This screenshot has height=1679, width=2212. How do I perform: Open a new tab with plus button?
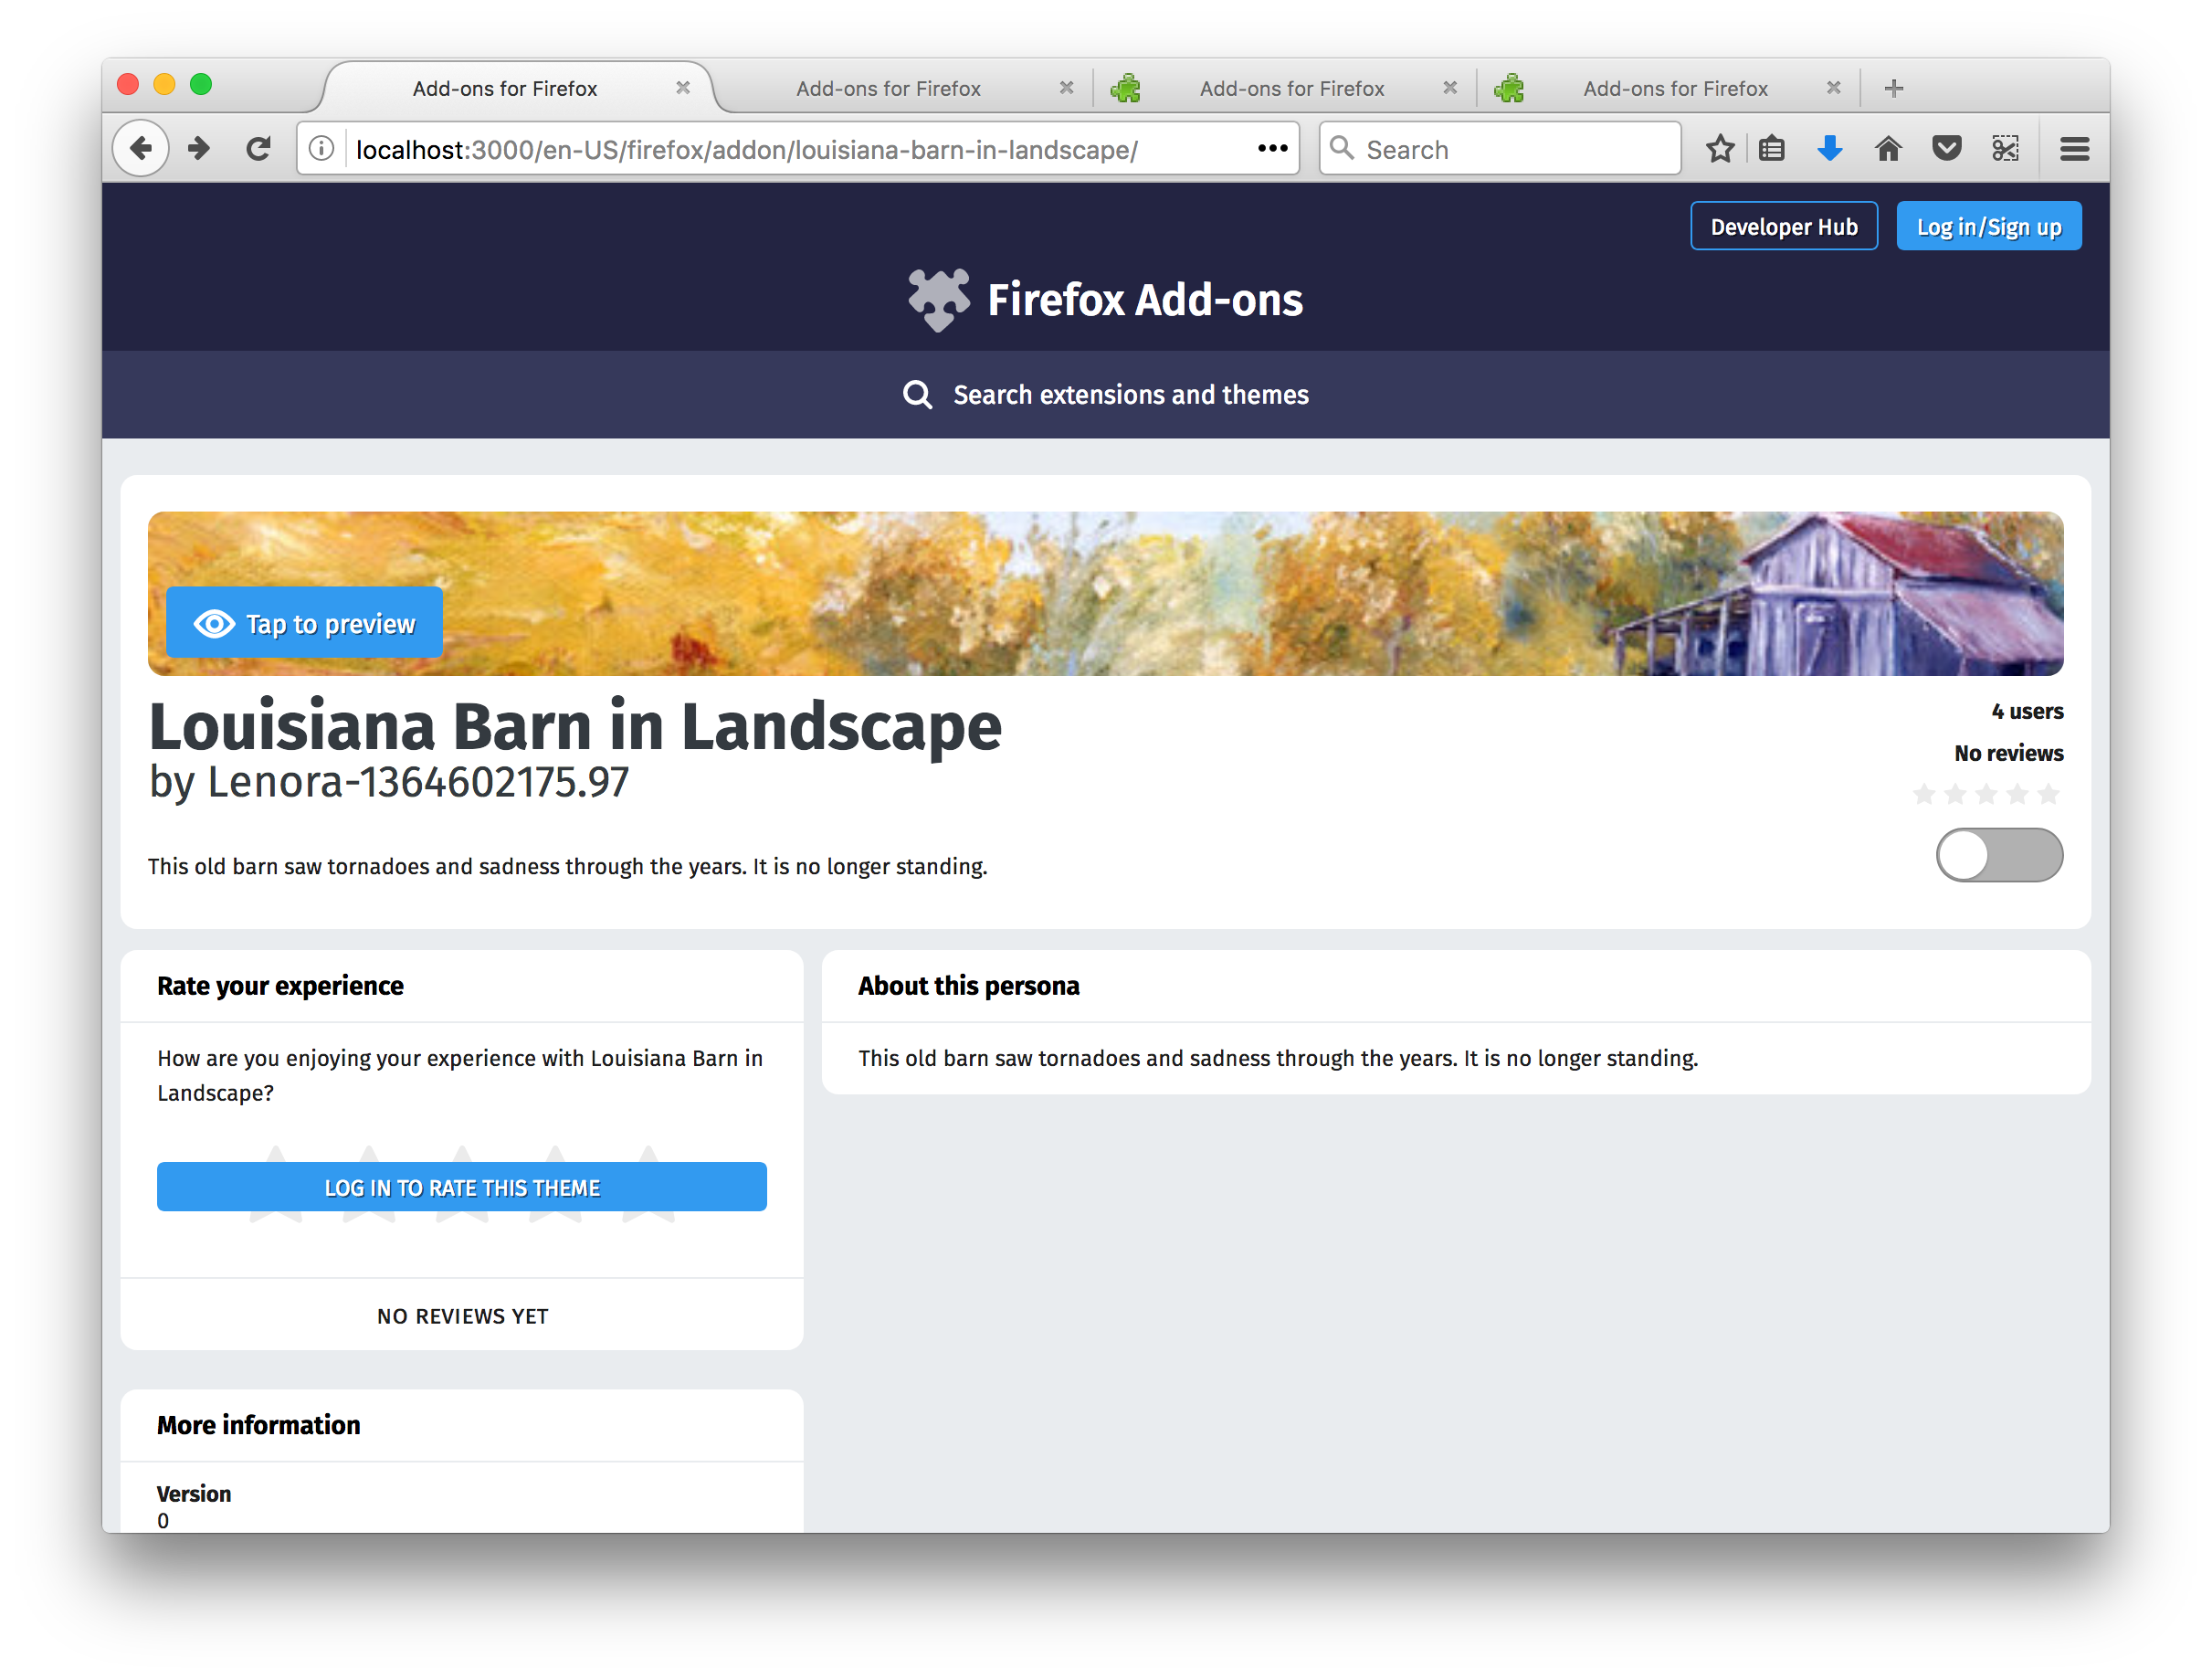[1893, 89]
